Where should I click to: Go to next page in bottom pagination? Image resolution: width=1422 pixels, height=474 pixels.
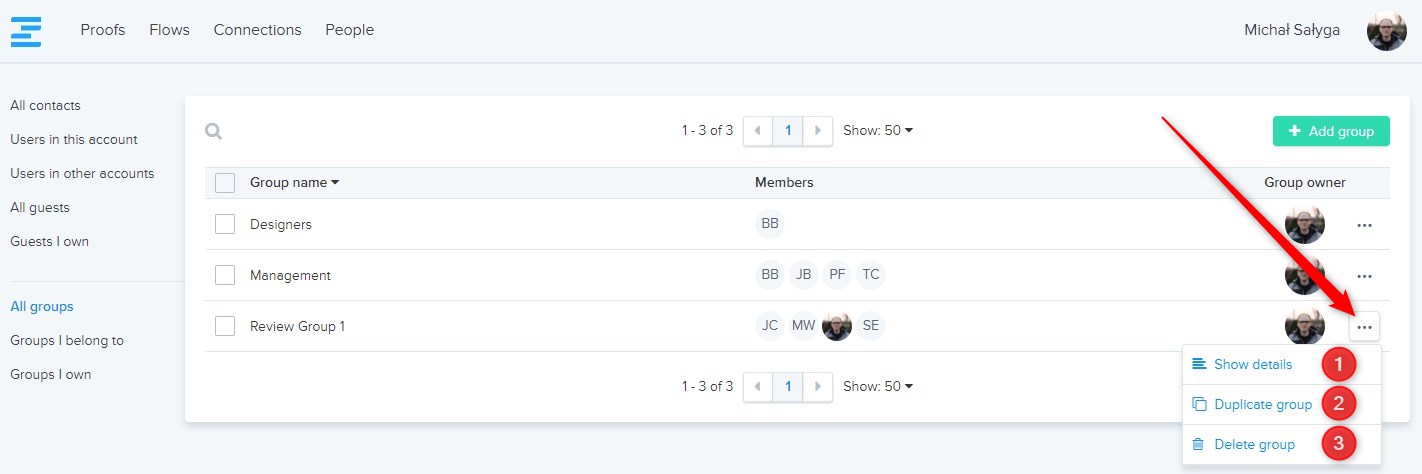point(819,386)
